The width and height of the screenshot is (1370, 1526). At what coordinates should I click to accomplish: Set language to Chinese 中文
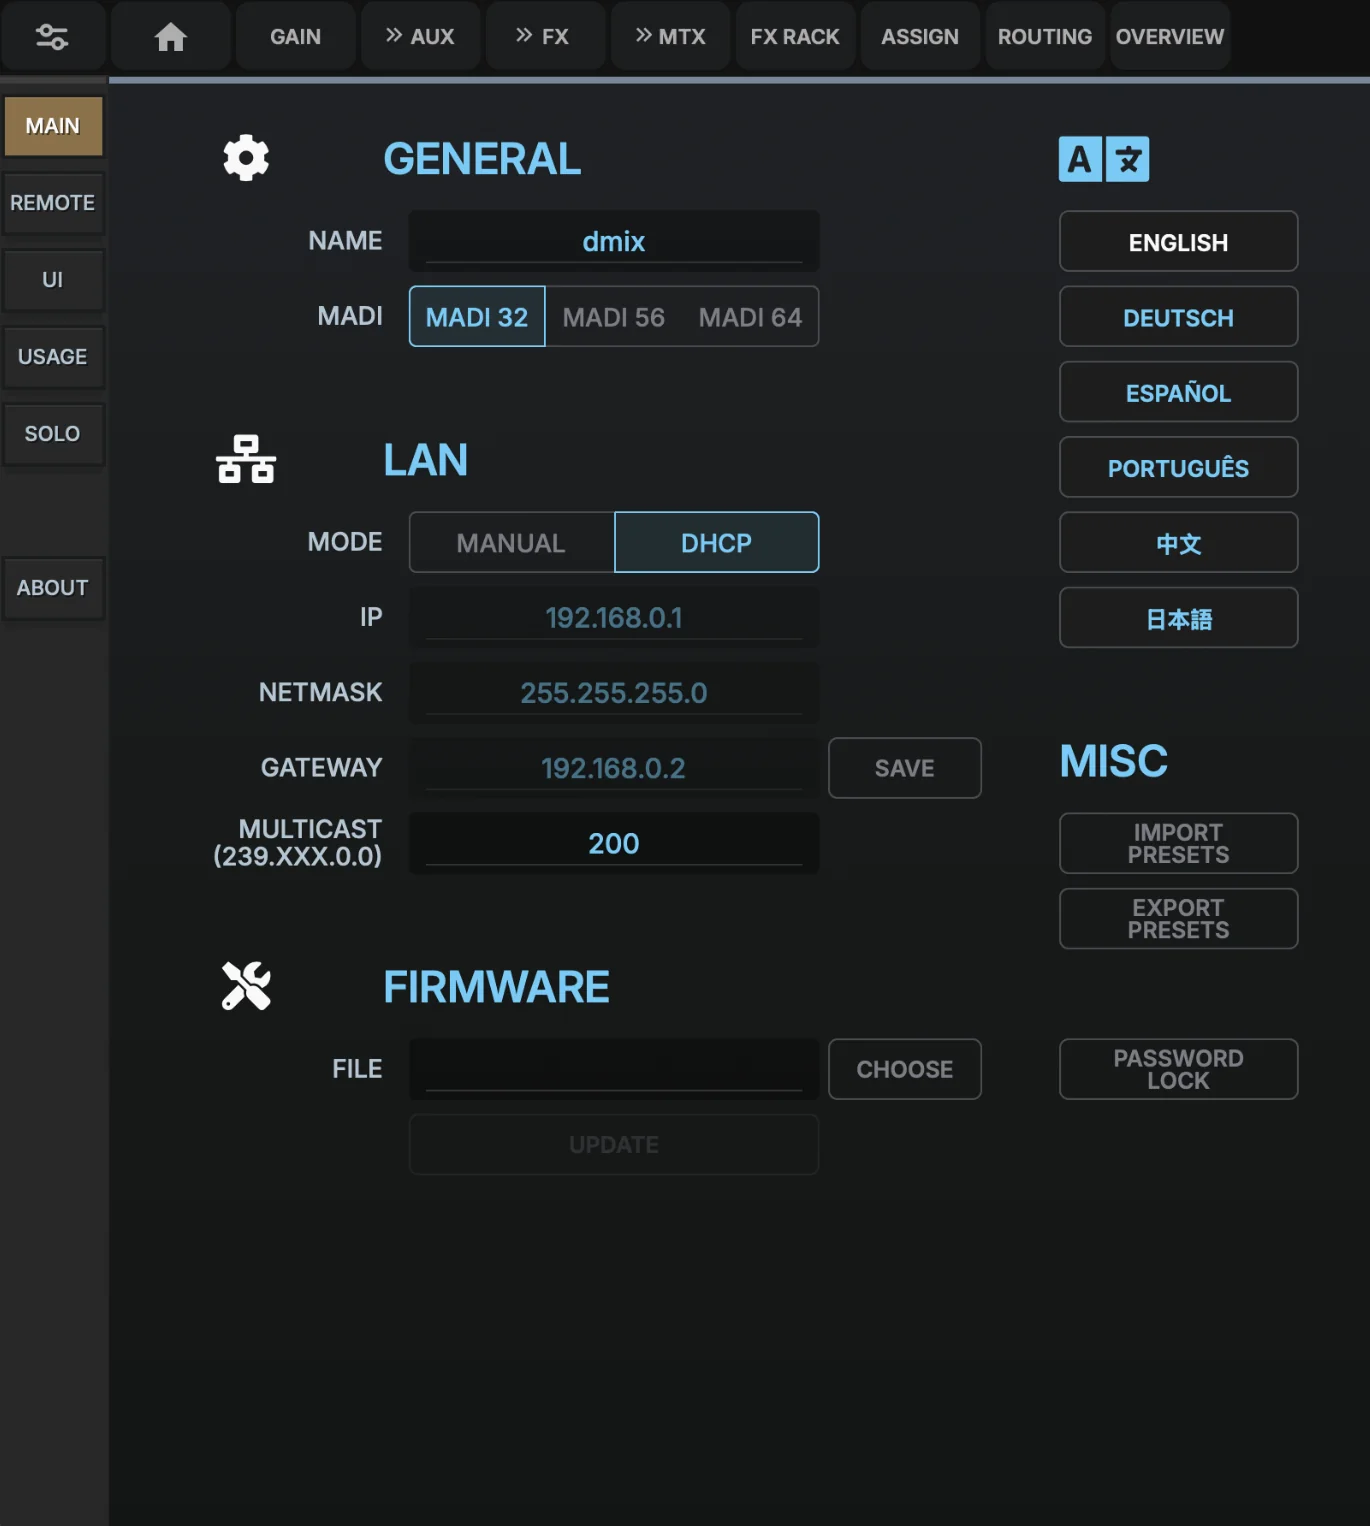pos(1179,543)
